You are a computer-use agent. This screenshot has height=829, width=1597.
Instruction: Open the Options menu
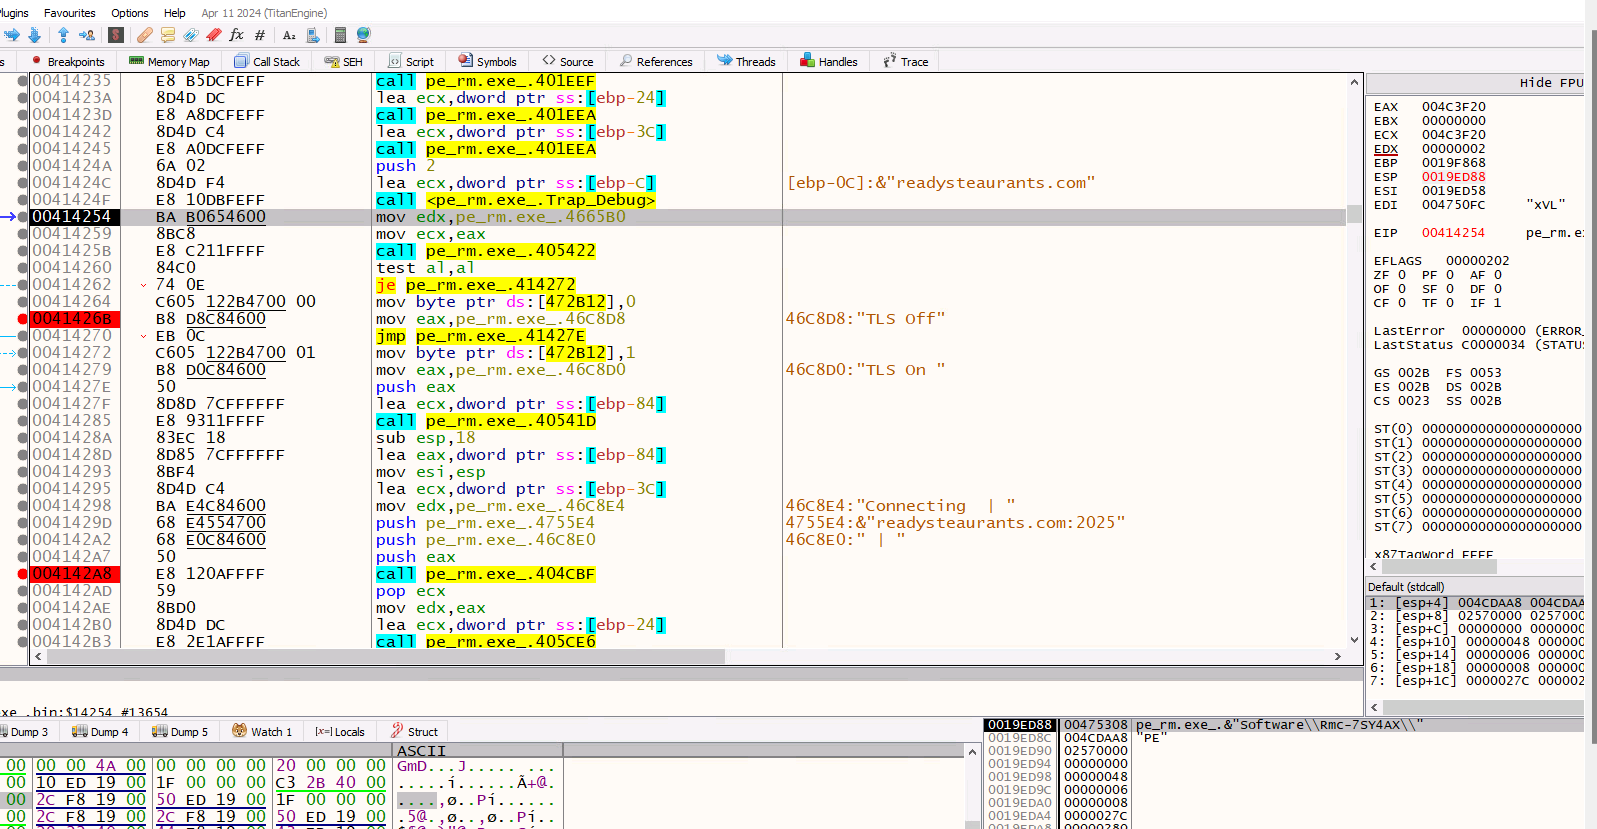[130, 13]
